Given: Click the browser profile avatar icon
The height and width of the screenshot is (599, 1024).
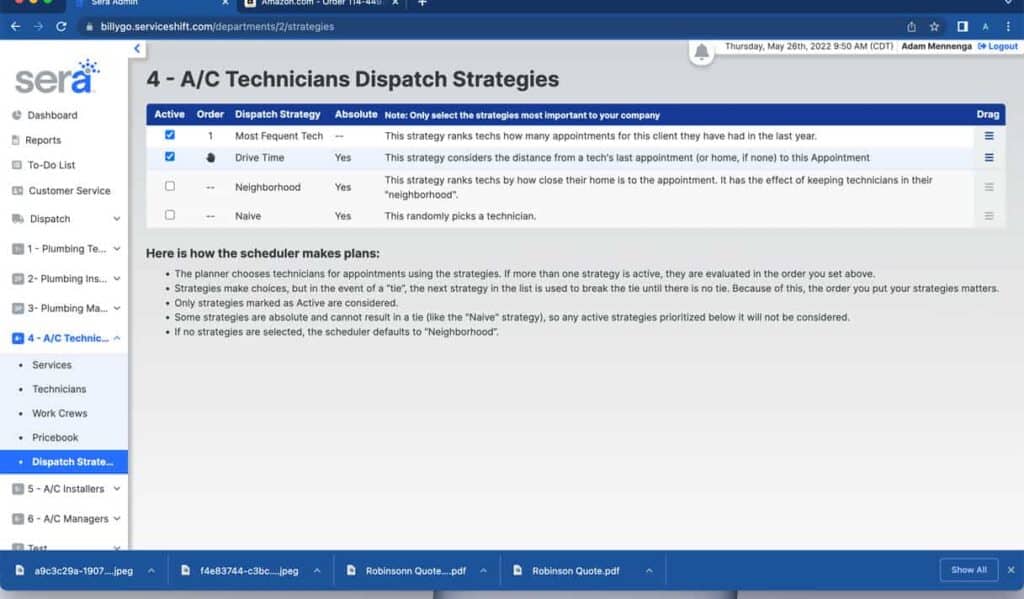Looking at the screenshot, I should click(x=986, y=28).
